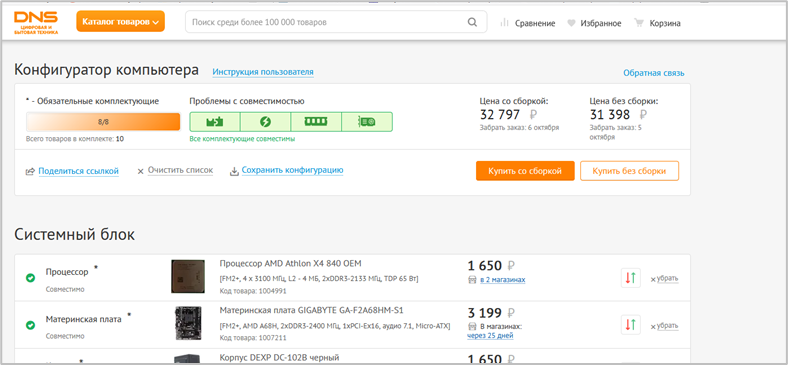
Task: Click убрать for the processor row
Action: 668,279
